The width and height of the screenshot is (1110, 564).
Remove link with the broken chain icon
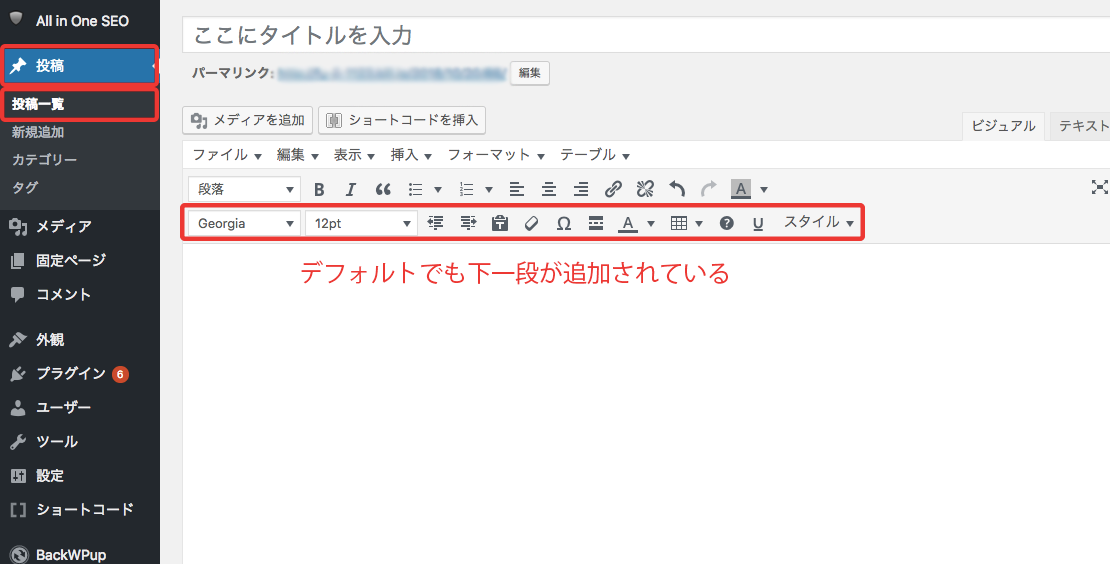645,189
